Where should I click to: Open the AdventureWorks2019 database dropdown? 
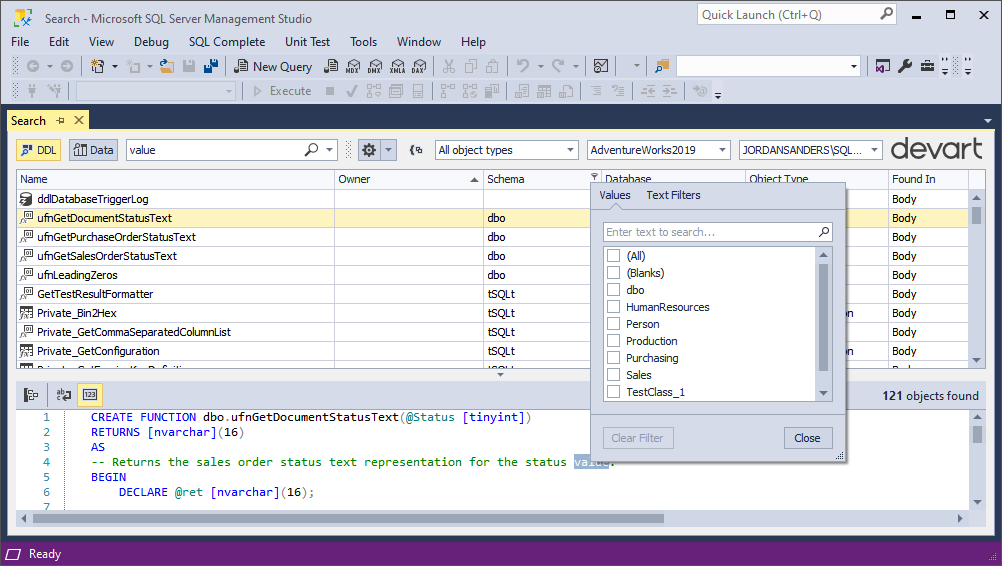coord(659,150)
